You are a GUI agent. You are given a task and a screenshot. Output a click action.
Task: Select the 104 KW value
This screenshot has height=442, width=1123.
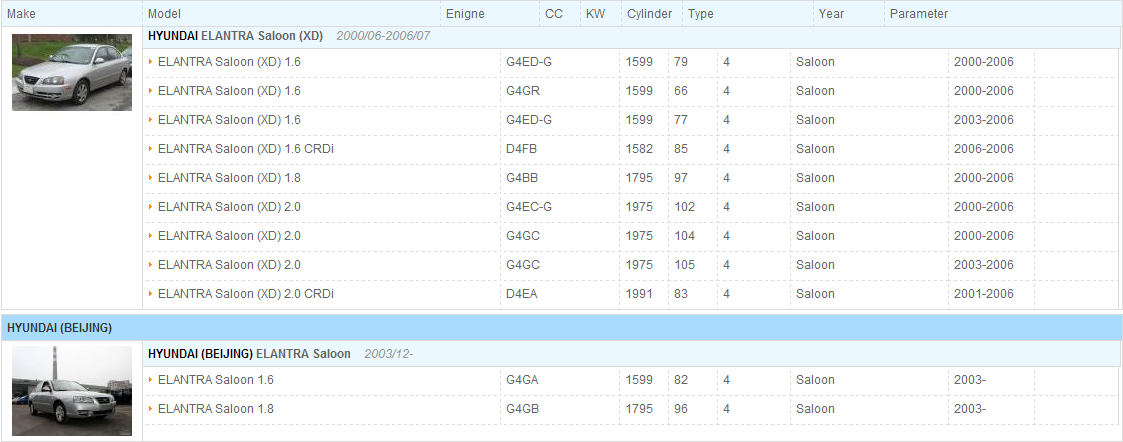tap(685, 236)
